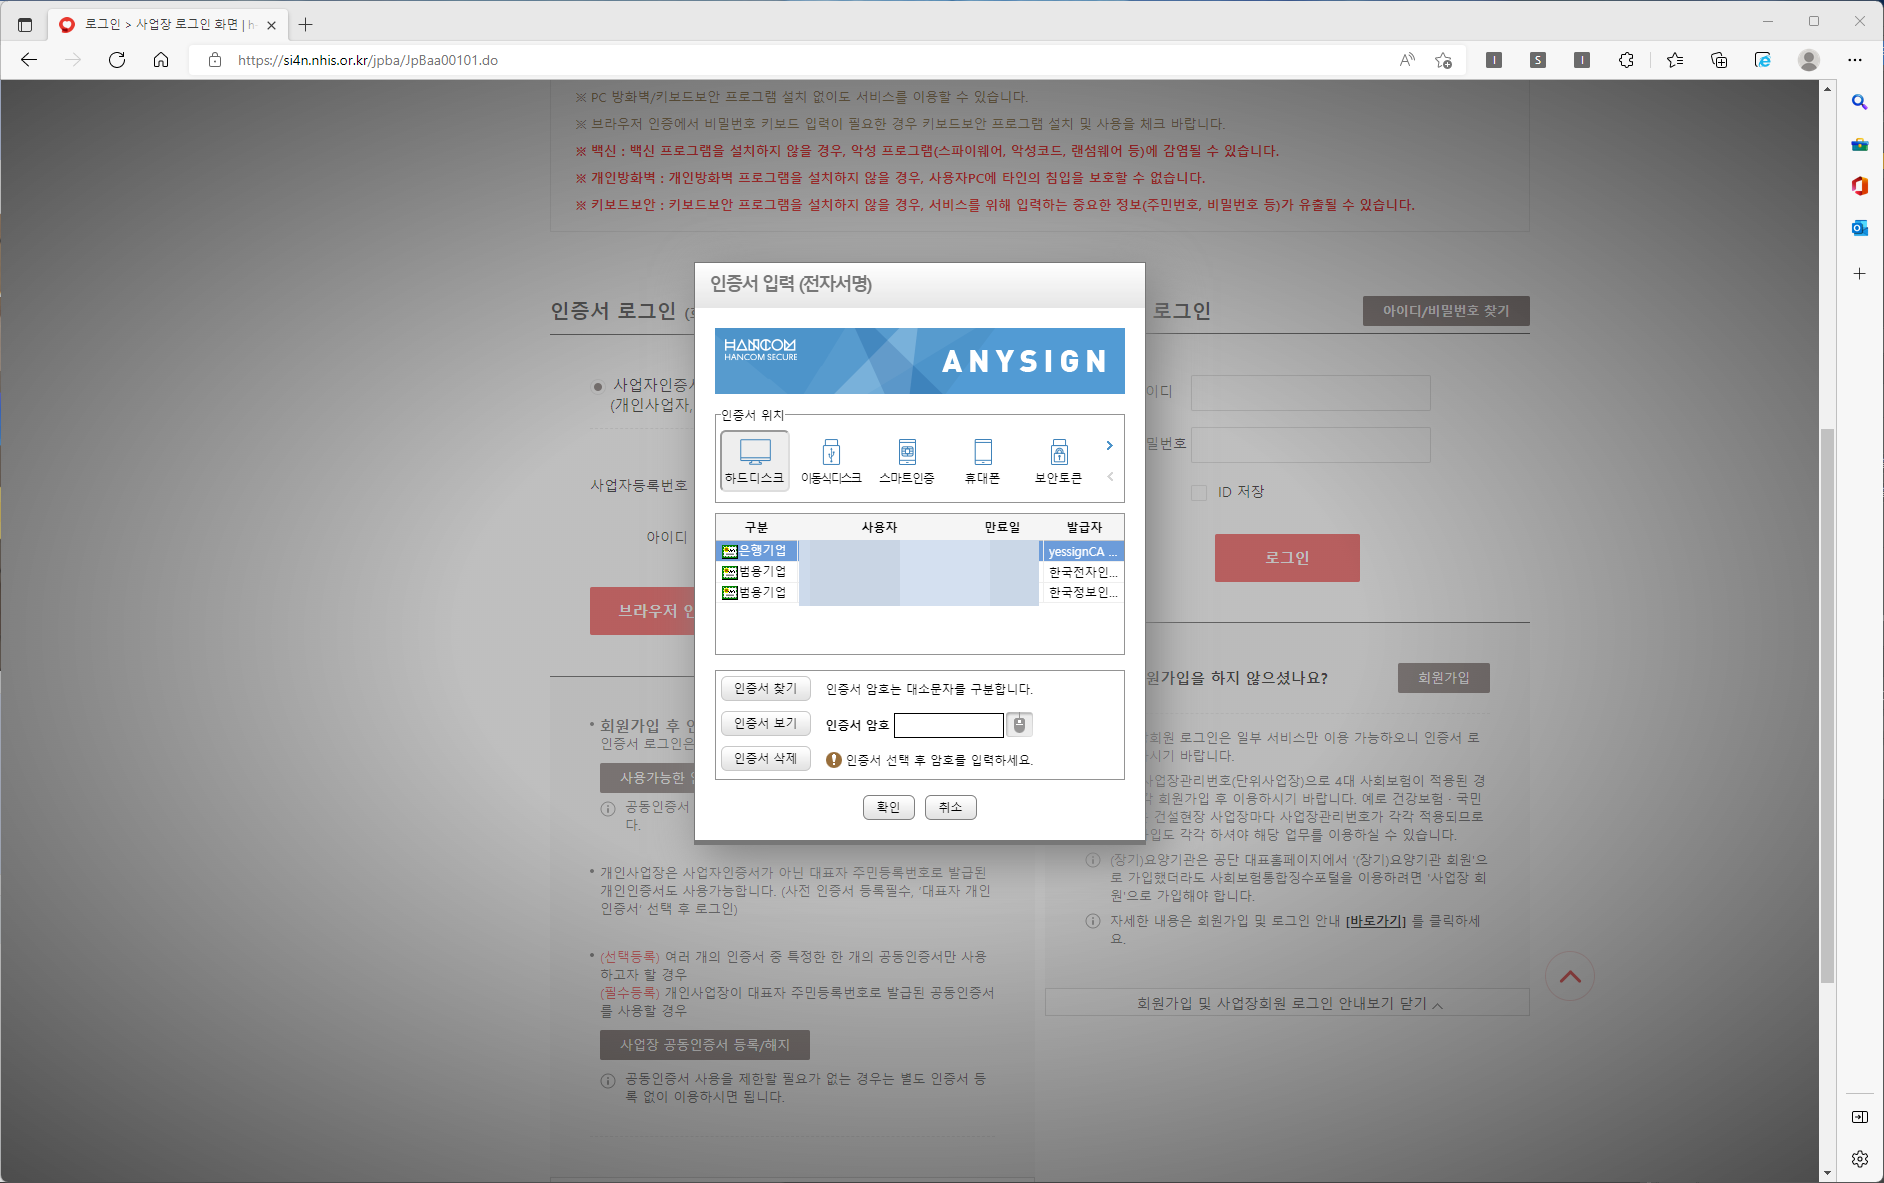The width and height of the screenshot is (1884, 1183).
Task: Open the sidebar Microsoft 365 icon
Action: click(x=1859, y=186)
